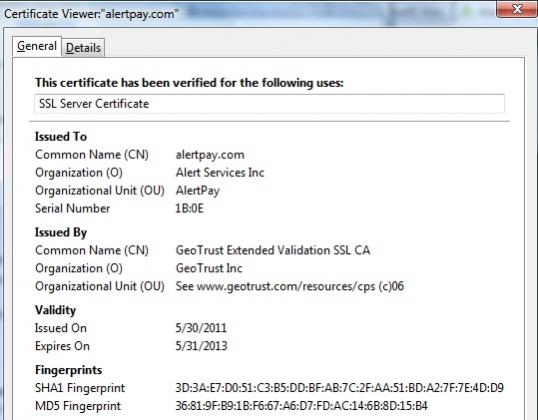Select the expiry date 5/31/2013
Viewport: 538px width, 420px height.
(x=201, y=346)
